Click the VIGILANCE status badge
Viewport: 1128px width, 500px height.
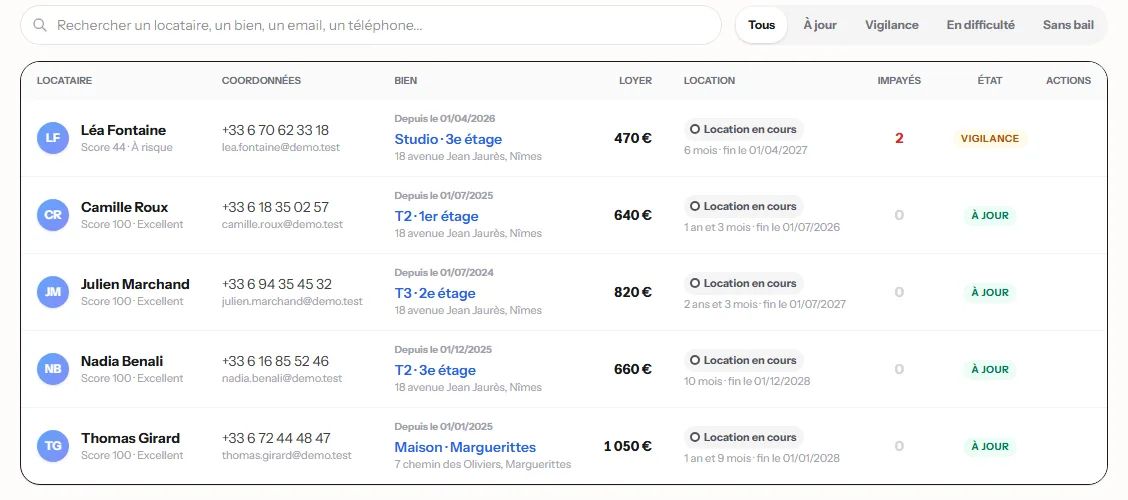(990, 139)
